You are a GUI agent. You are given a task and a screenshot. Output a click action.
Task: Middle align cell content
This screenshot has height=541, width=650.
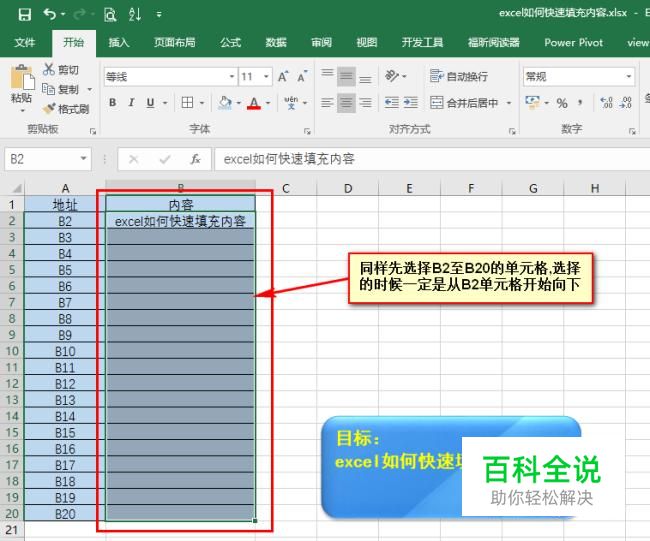pyautogui.click(x=346, y=76)
